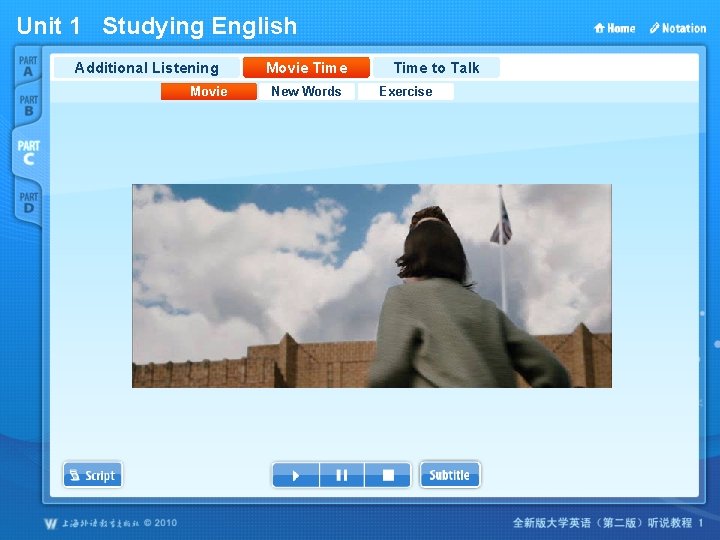Stop the movie playback
The height and width of the screenshot is (540, 720).
point(388,475)
